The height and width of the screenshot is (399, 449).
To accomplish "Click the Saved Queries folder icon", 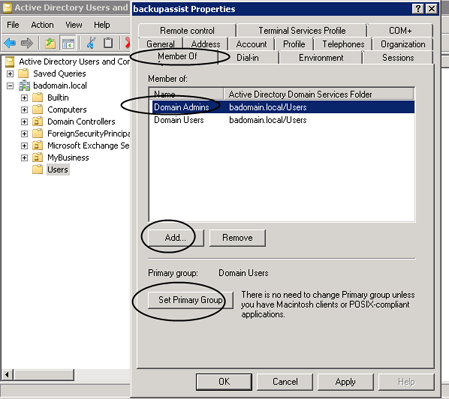I will pos(24,73).
